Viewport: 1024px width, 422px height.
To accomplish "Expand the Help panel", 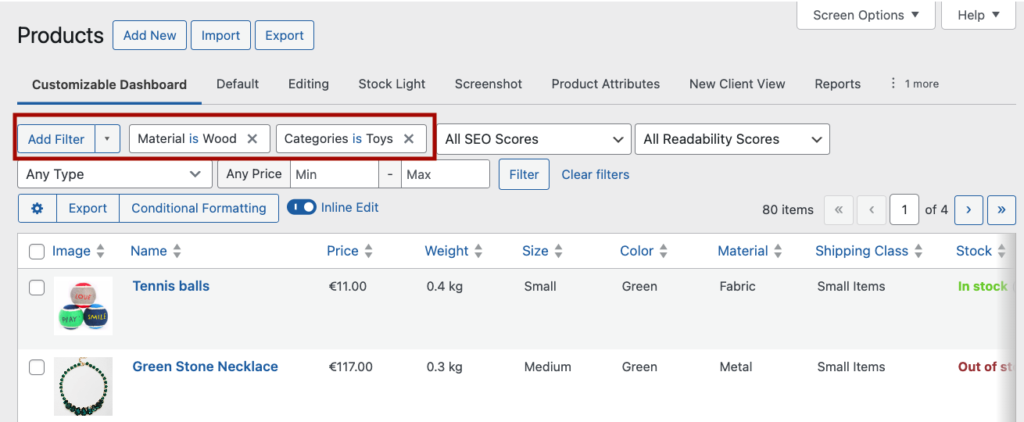I will [x=978, y=15].
